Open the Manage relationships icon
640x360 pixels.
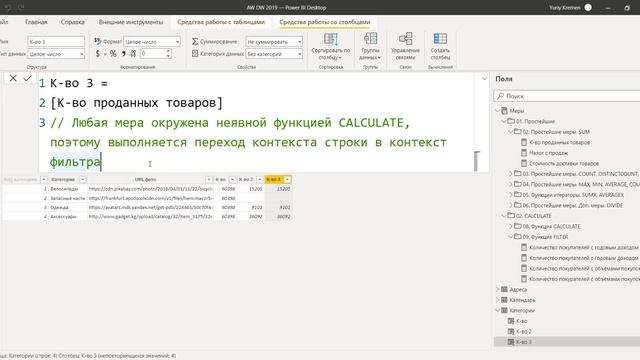(405, 39)
